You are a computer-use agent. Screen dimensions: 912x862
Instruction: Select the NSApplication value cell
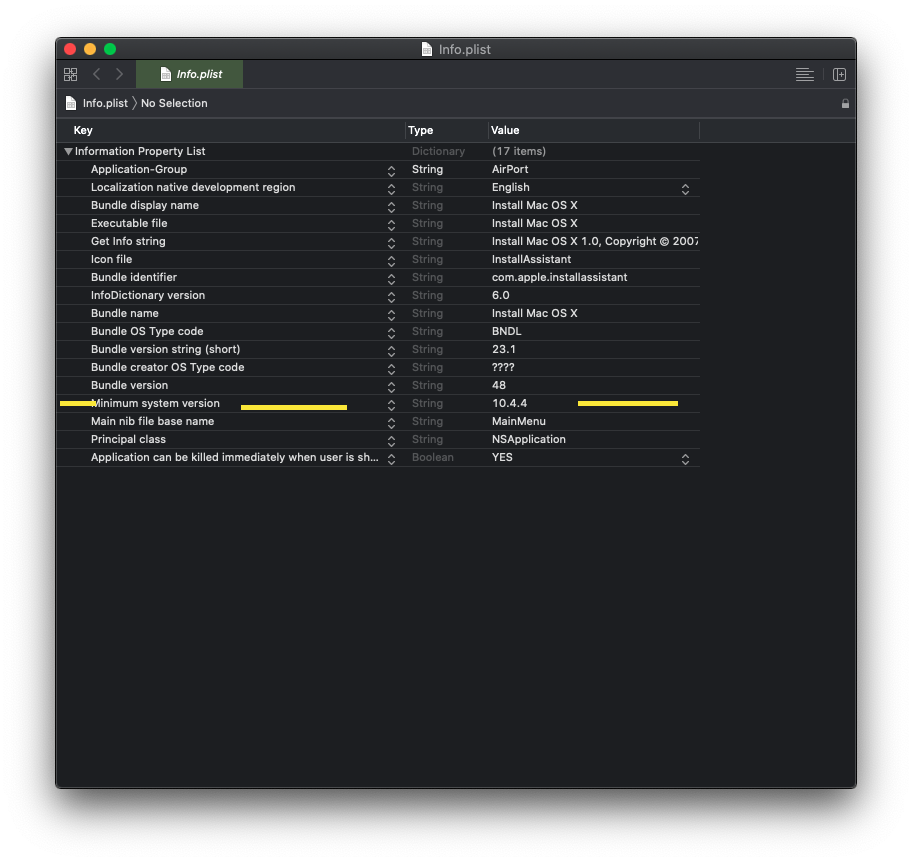coord(529,440)
